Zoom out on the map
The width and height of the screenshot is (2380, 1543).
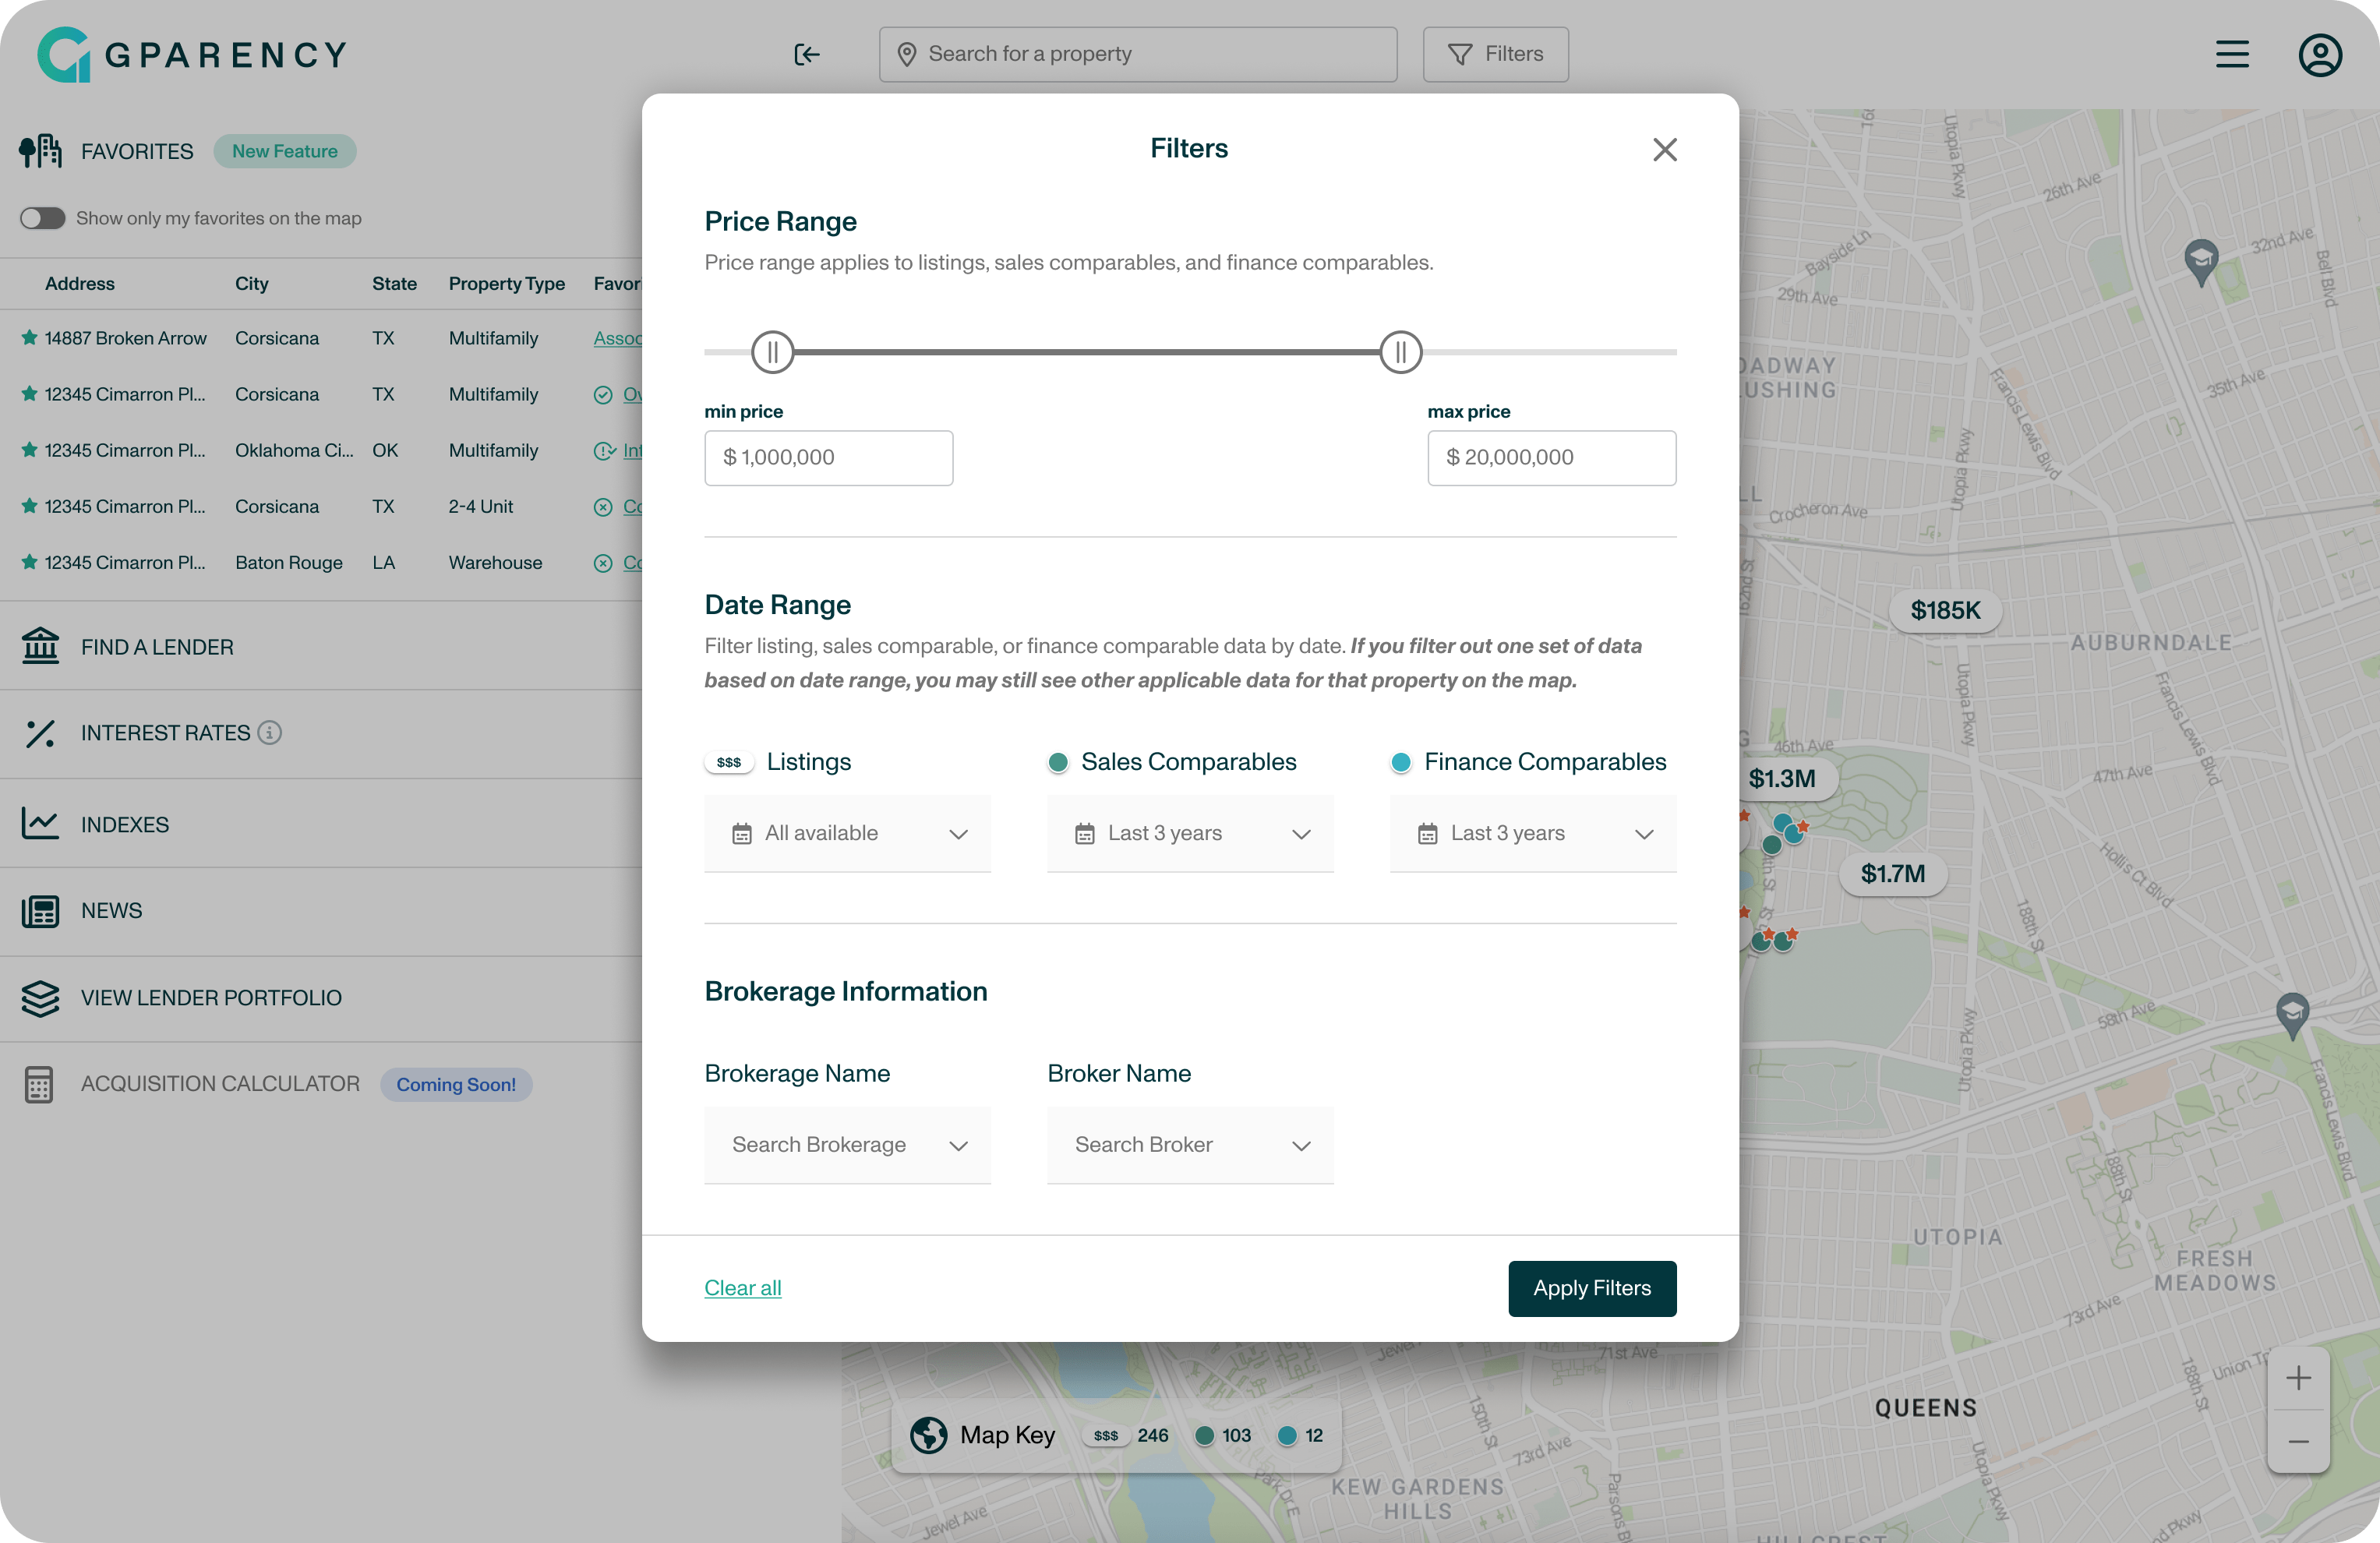2298,1441
